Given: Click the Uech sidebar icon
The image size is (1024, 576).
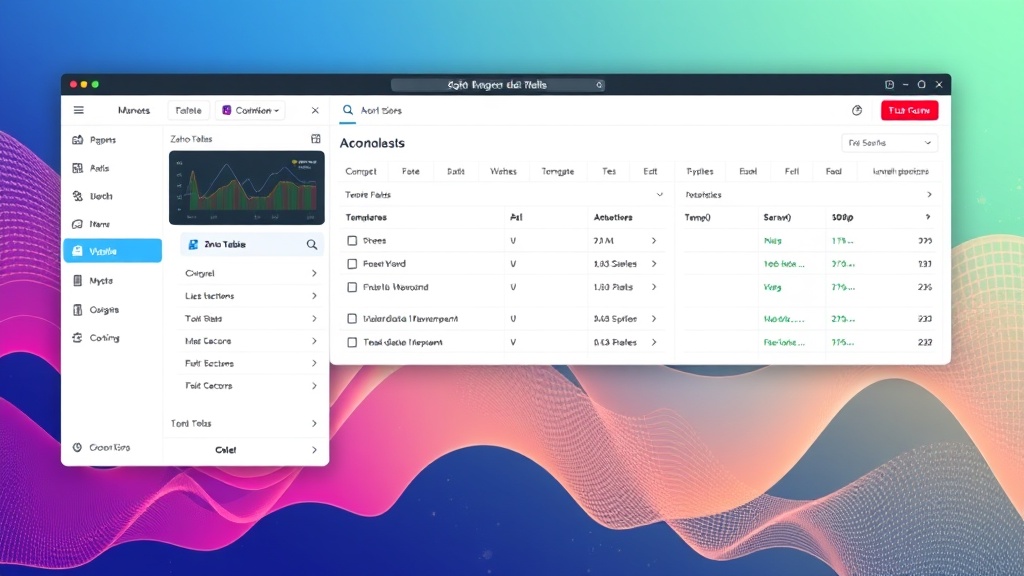Looking at the screenshot, I should 78,196.
